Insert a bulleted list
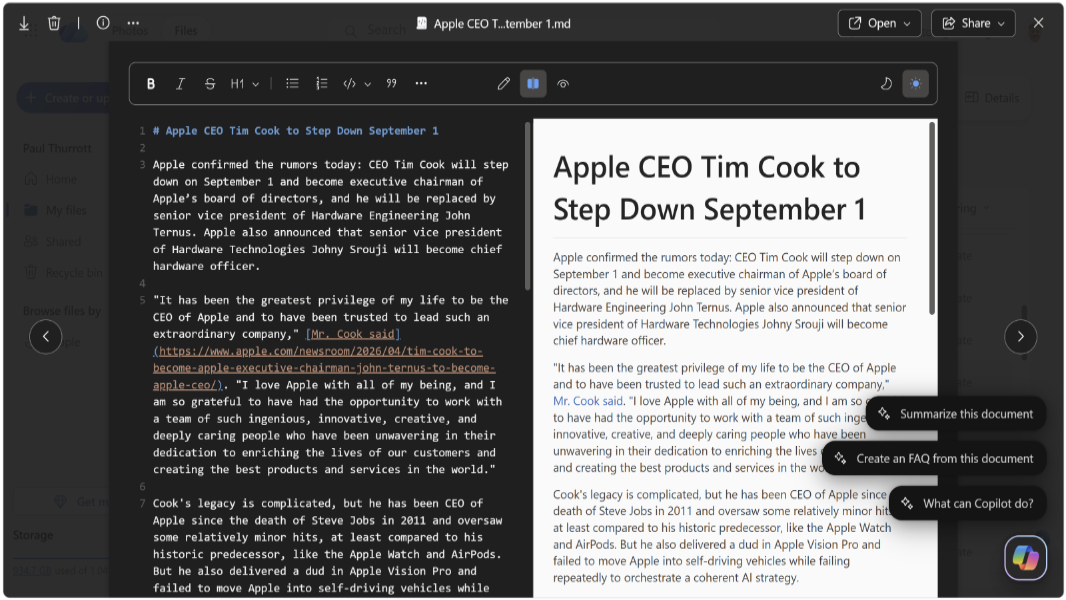The width and height of the screenshot is (1066, 600). click(x=292, y=83)
